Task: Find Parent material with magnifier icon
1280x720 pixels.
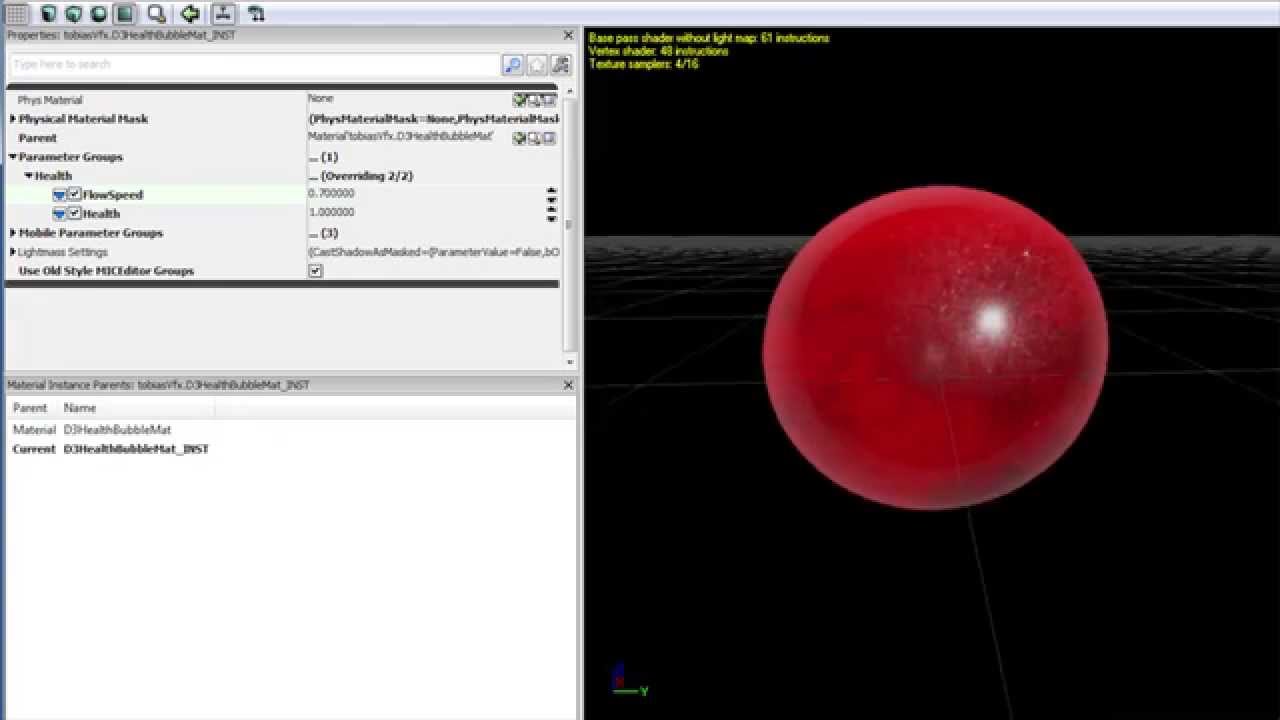Action: [534, 138]
